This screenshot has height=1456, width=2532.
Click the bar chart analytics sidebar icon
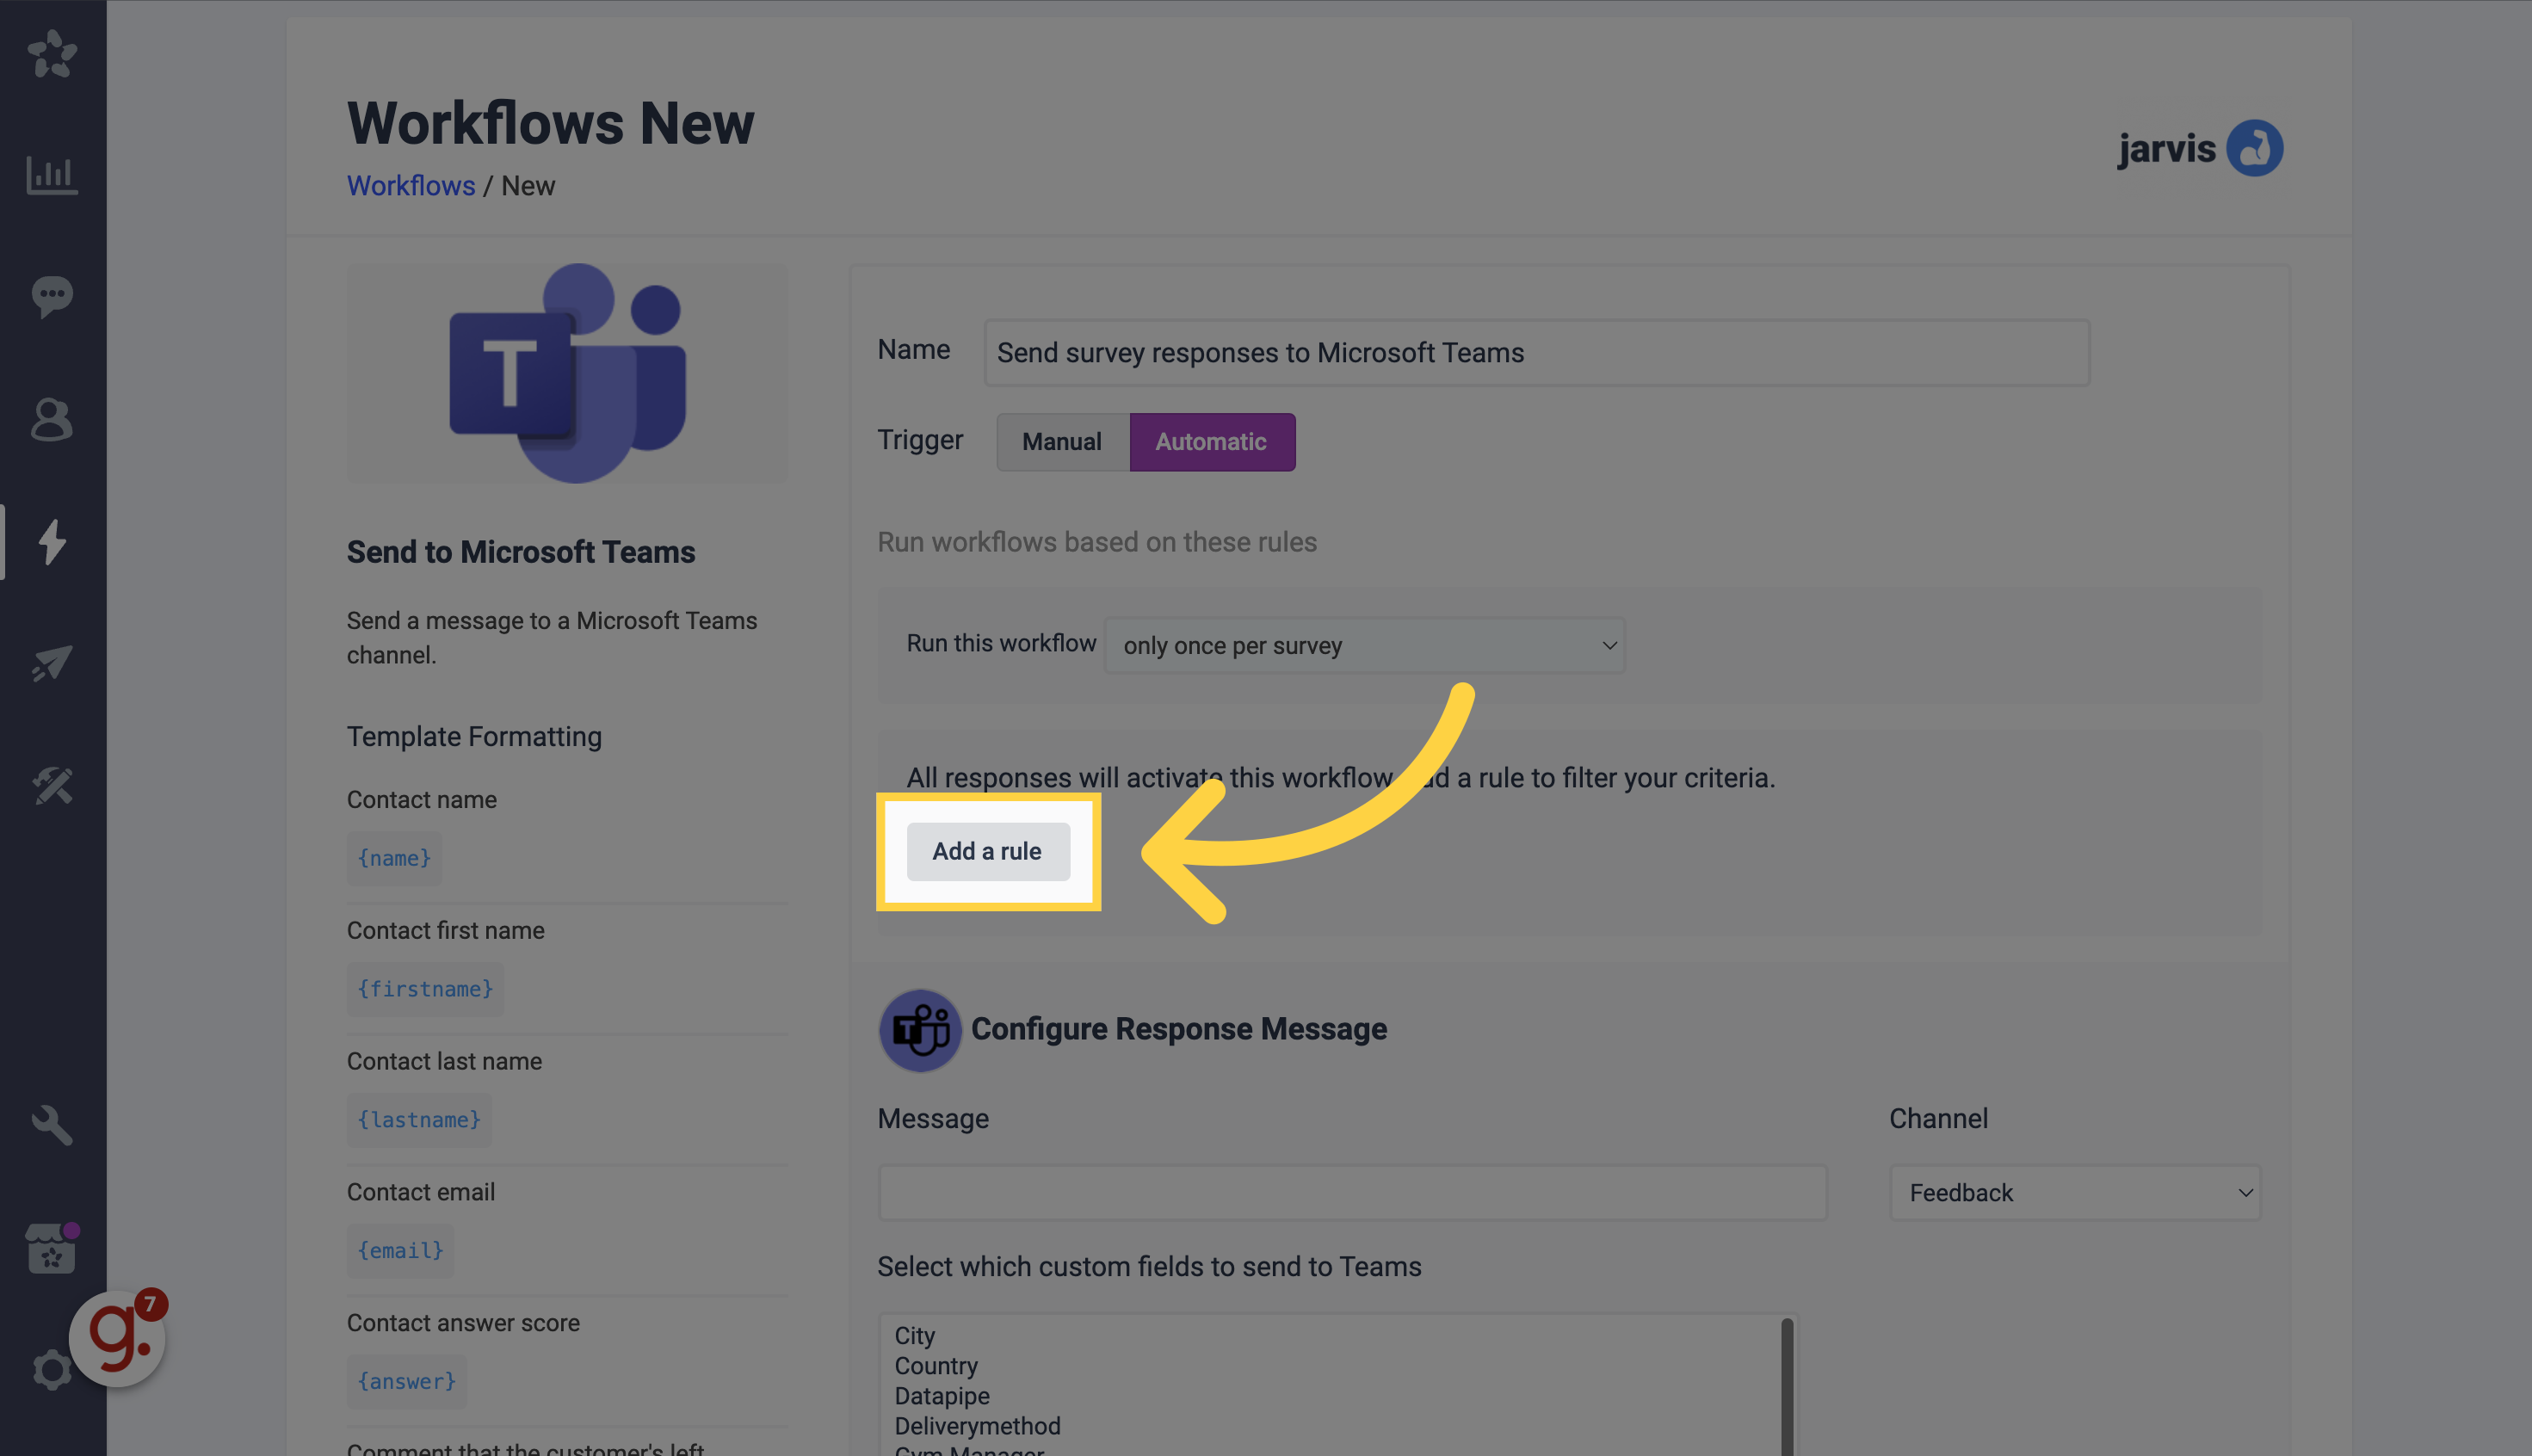tap(52, 175)
